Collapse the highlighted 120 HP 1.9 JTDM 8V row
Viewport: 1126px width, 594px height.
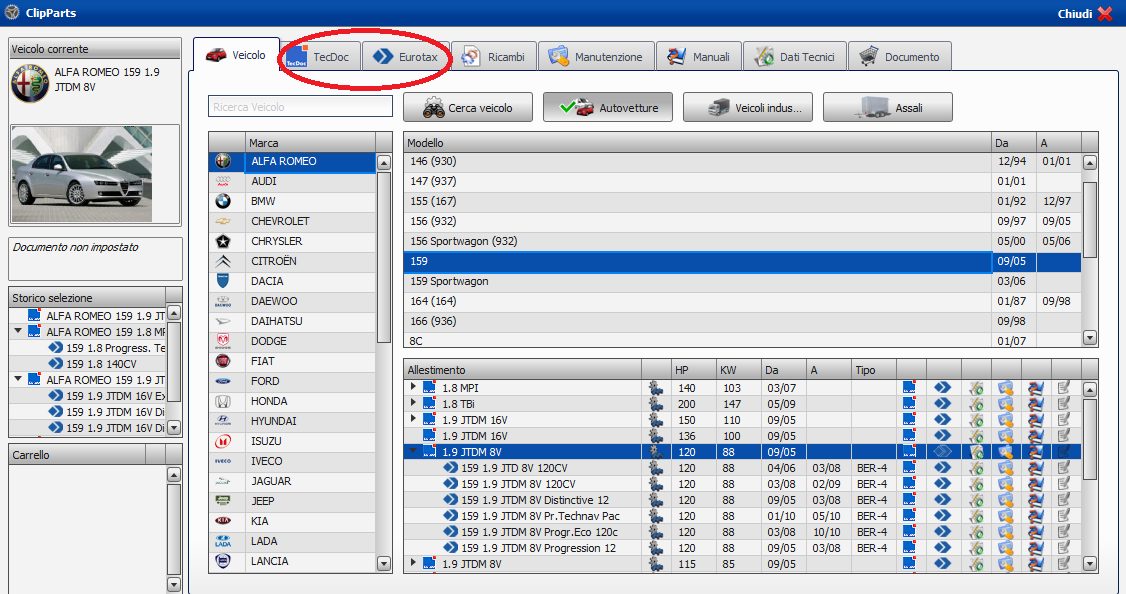point(414,452)
